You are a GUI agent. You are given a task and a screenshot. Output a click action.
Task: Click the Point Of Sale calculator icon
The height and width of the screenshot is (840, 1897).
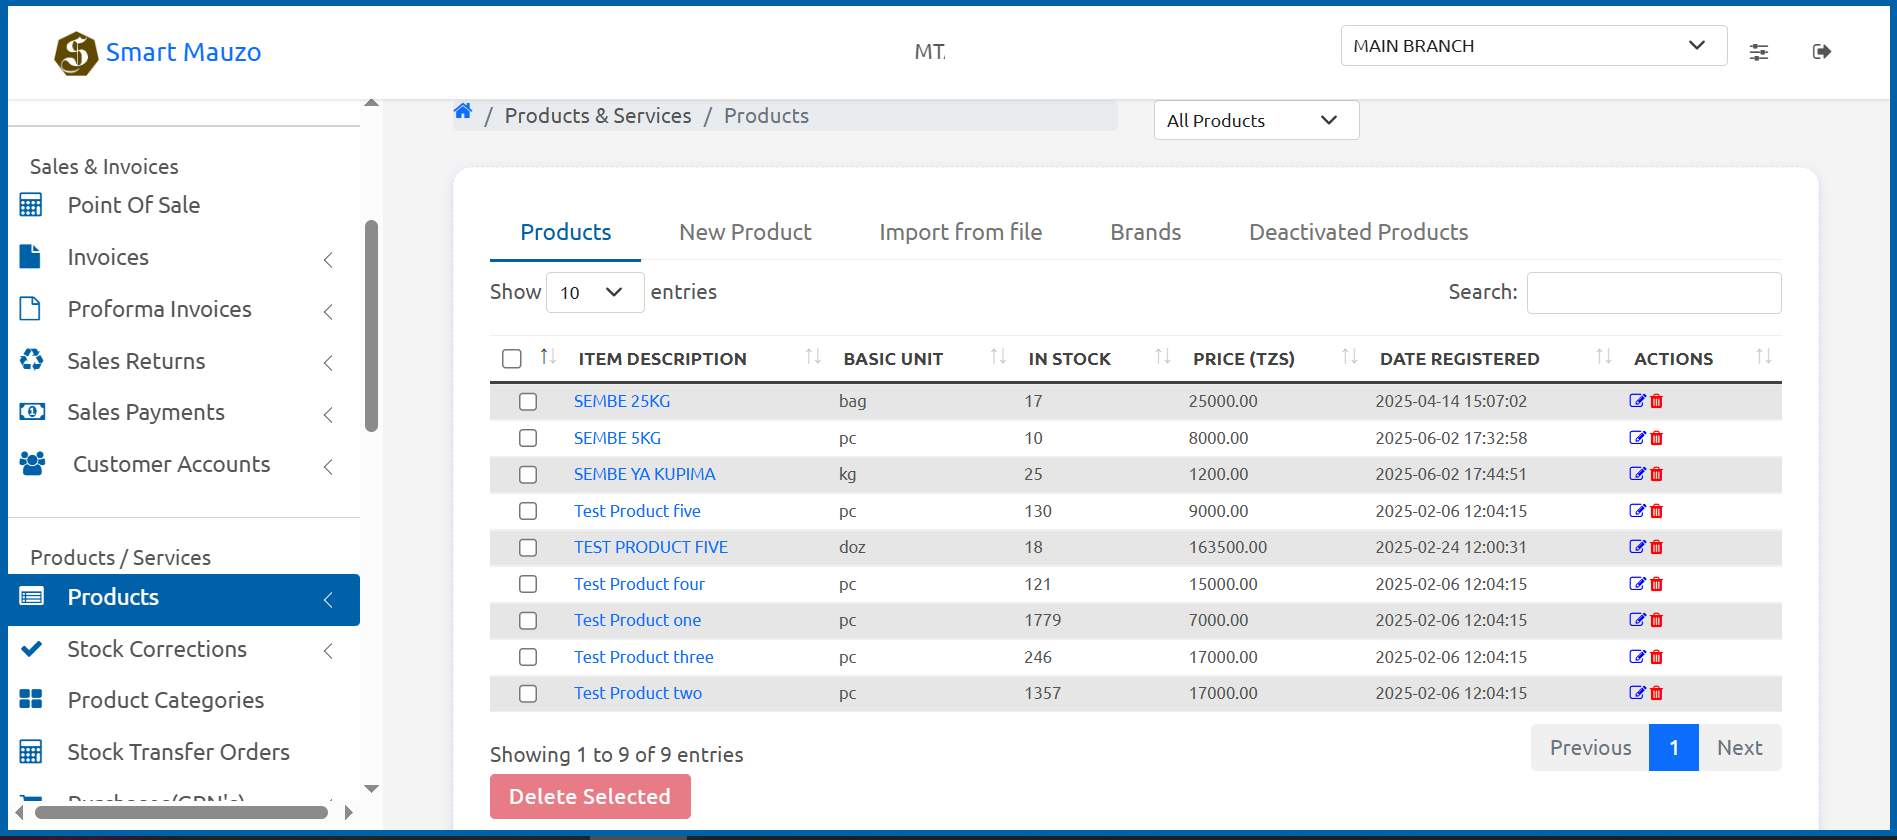point(31,205)
